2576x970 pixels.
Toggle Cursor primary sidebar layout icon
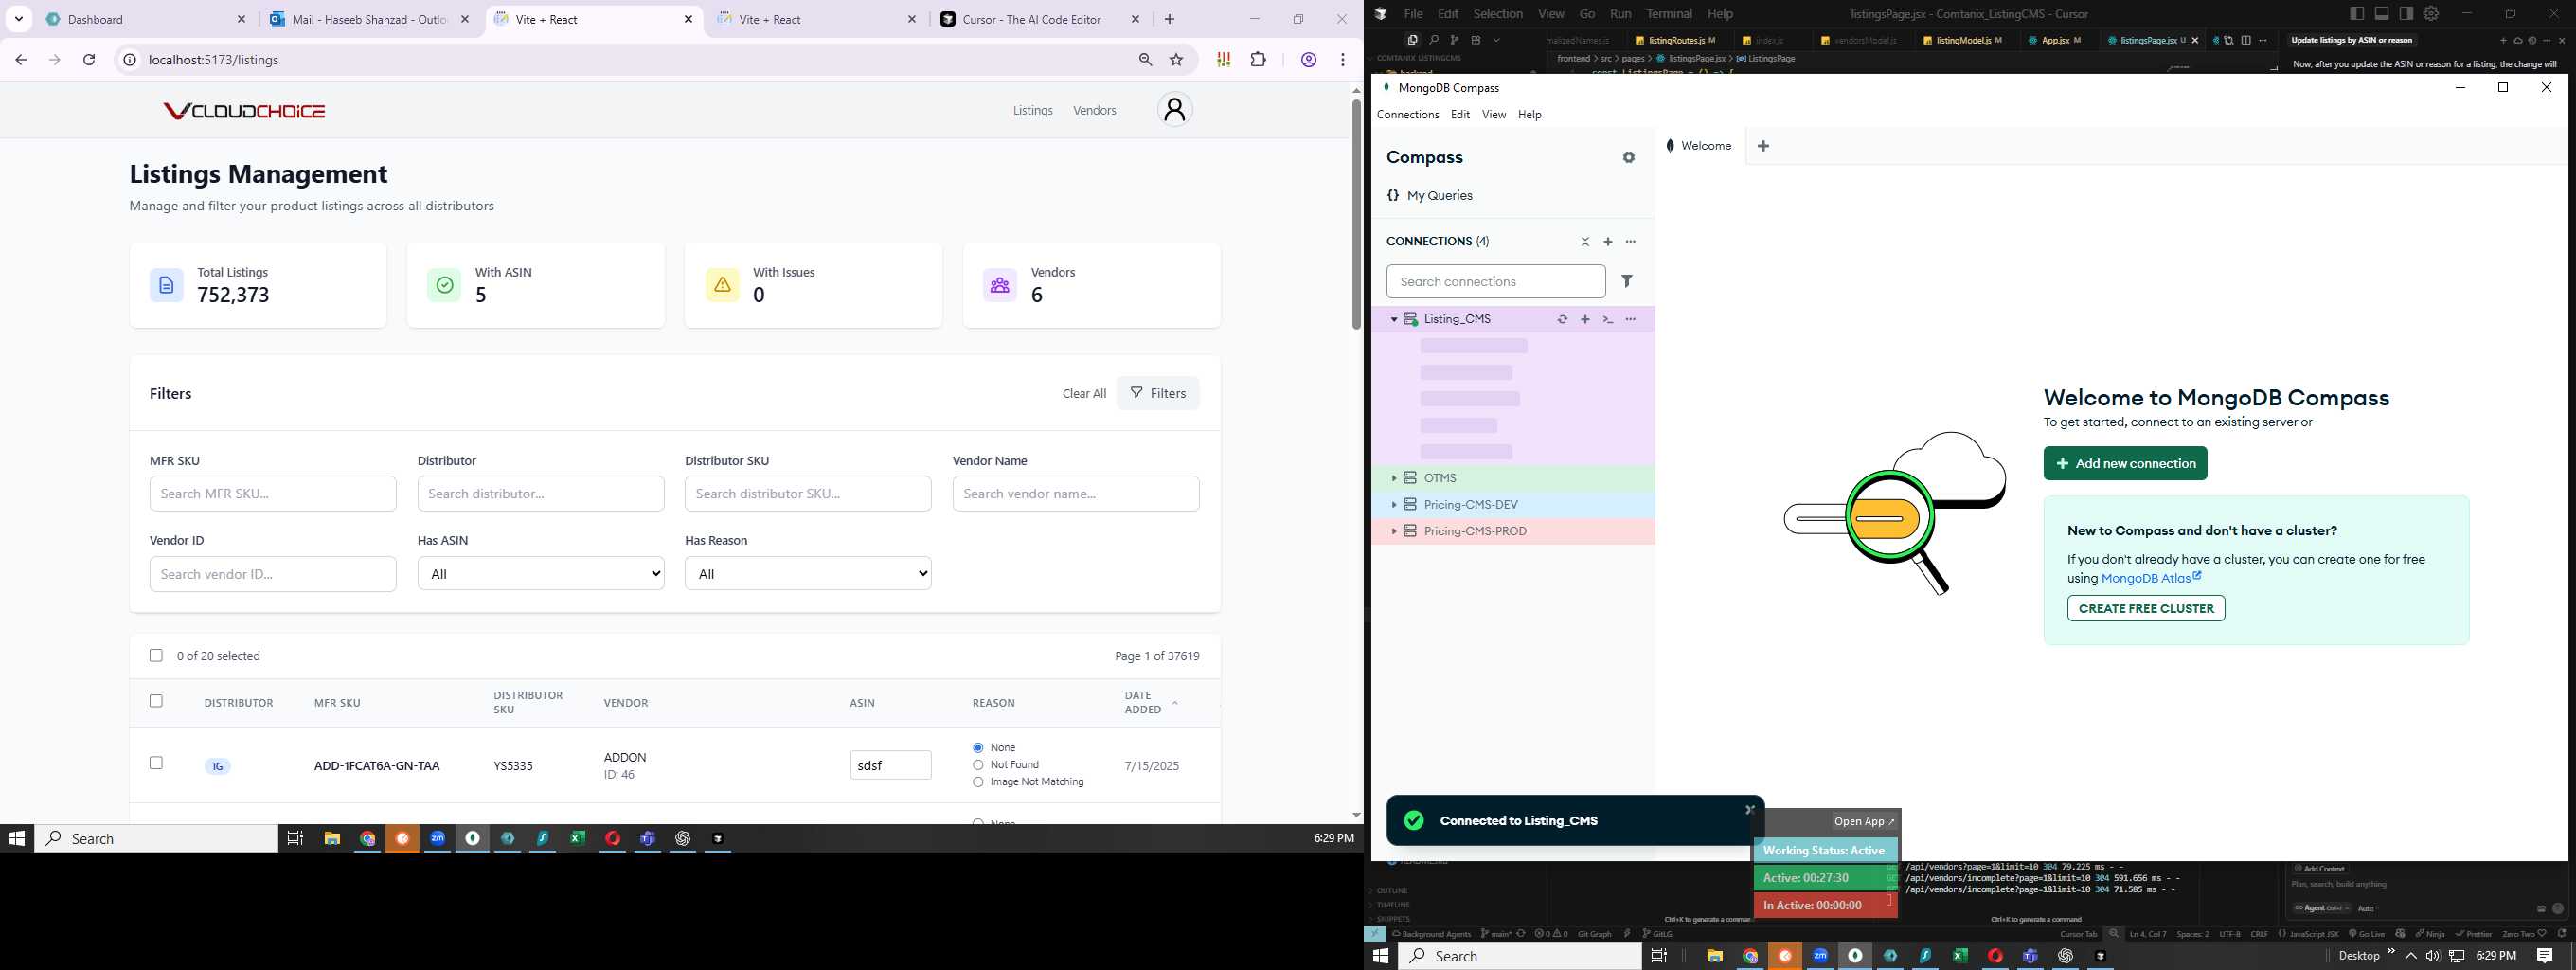pyautogui.click(x=2357, y=14)
